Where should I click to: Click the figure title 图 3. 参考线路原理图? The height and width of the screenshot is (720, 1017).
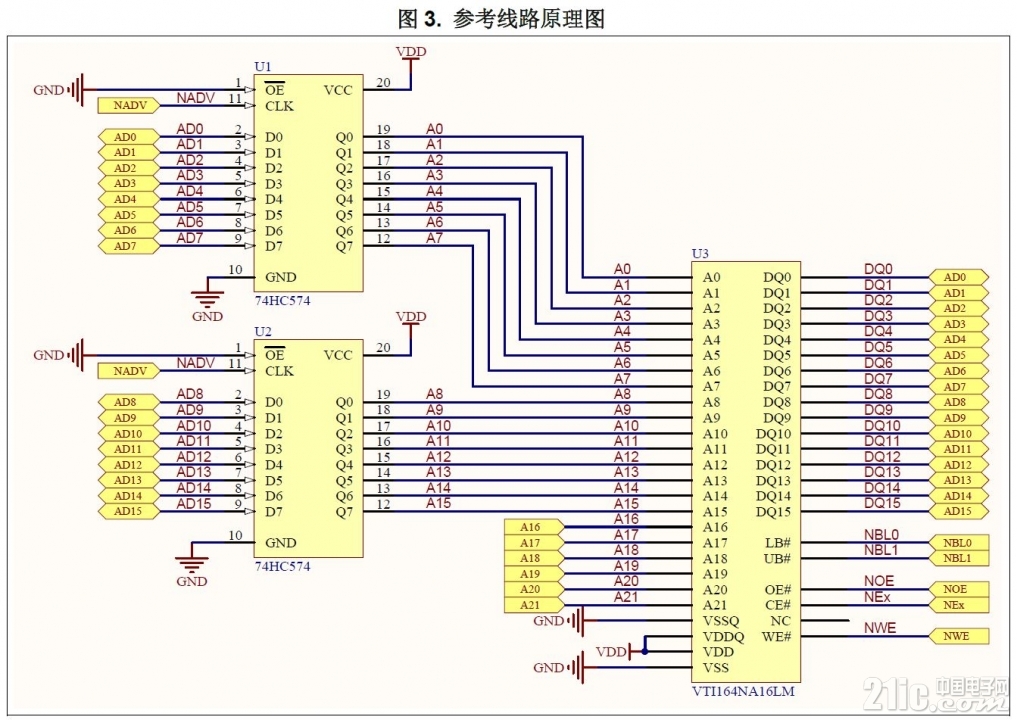point(501,18)
